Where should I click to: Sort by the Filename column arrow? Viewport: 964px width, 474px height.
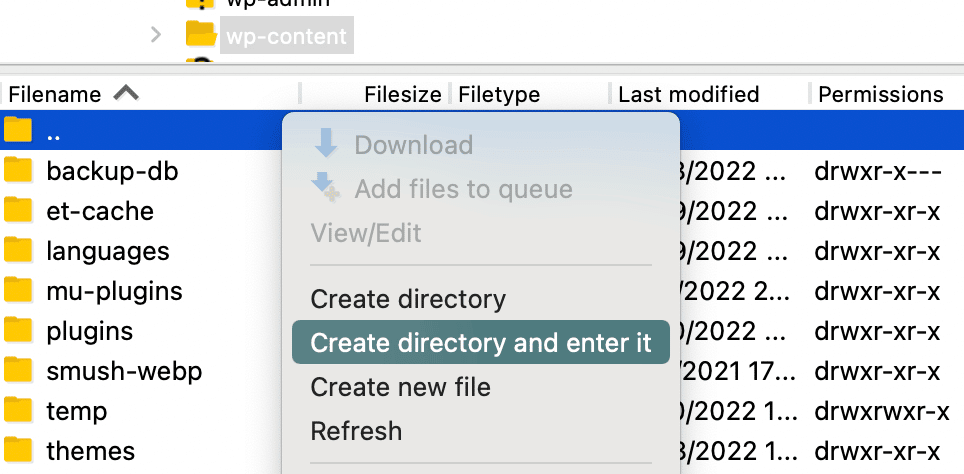coord(126,94)
